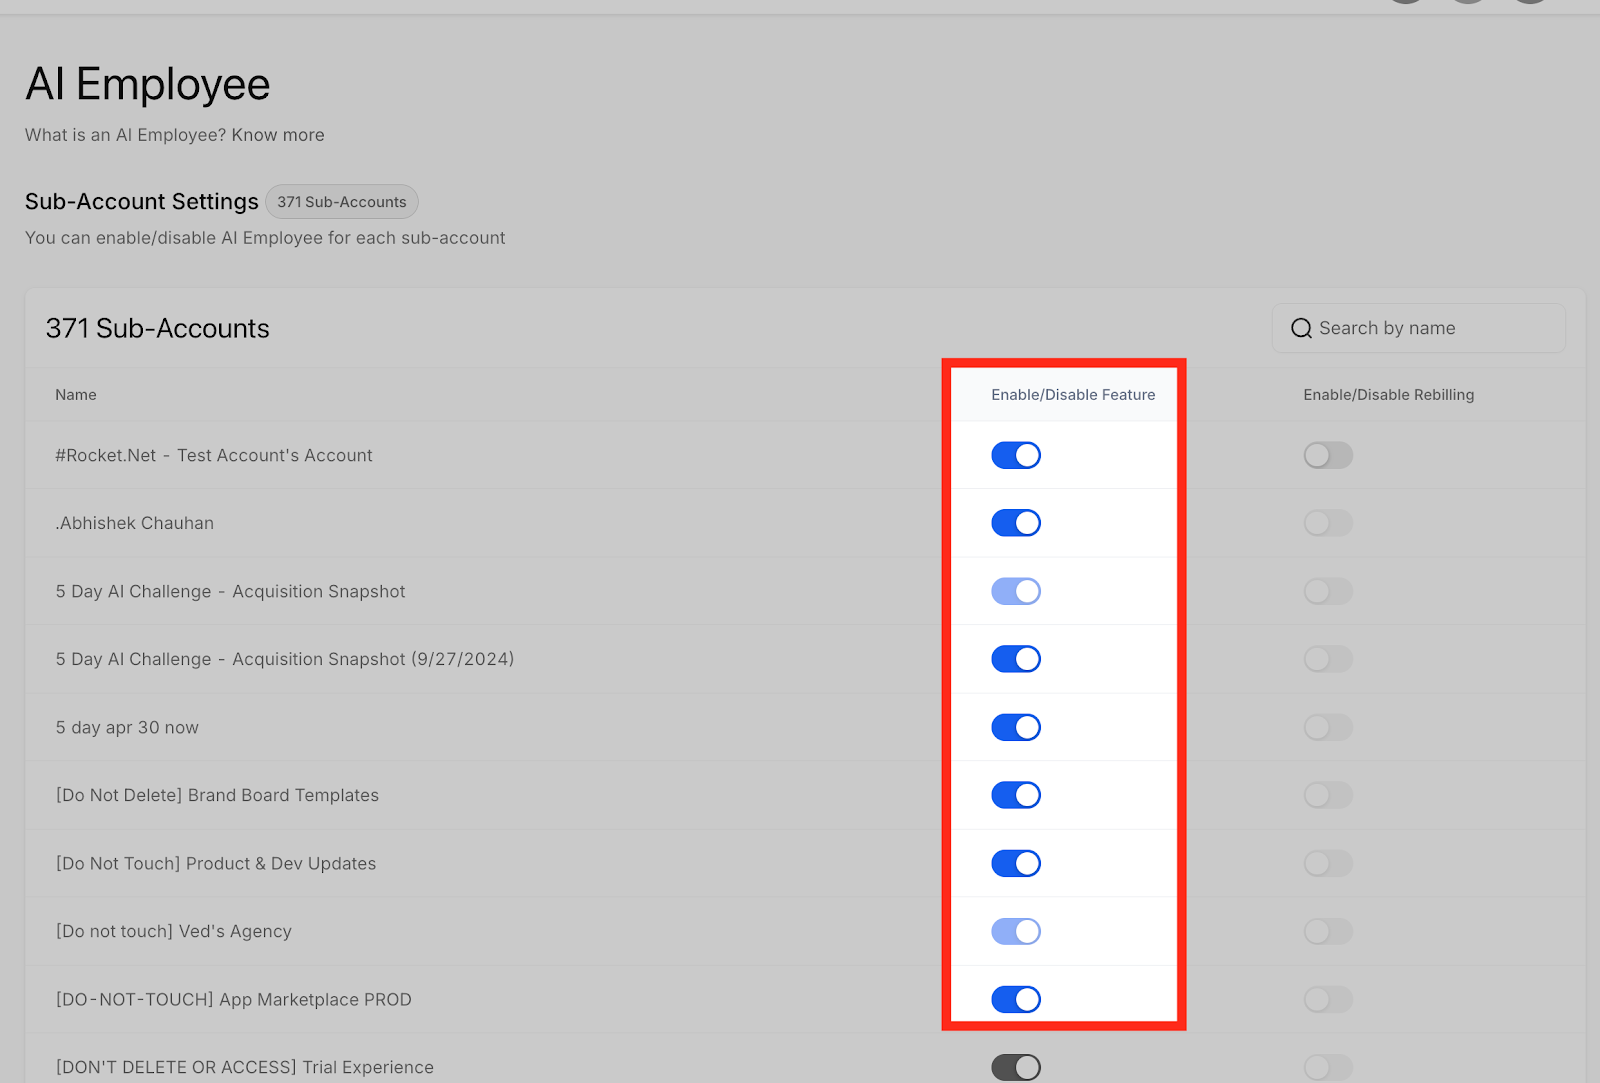Select the .Abhishek Chauhan row name
This screenshot has height=1083, width=1600.
[x=134, y=523]
